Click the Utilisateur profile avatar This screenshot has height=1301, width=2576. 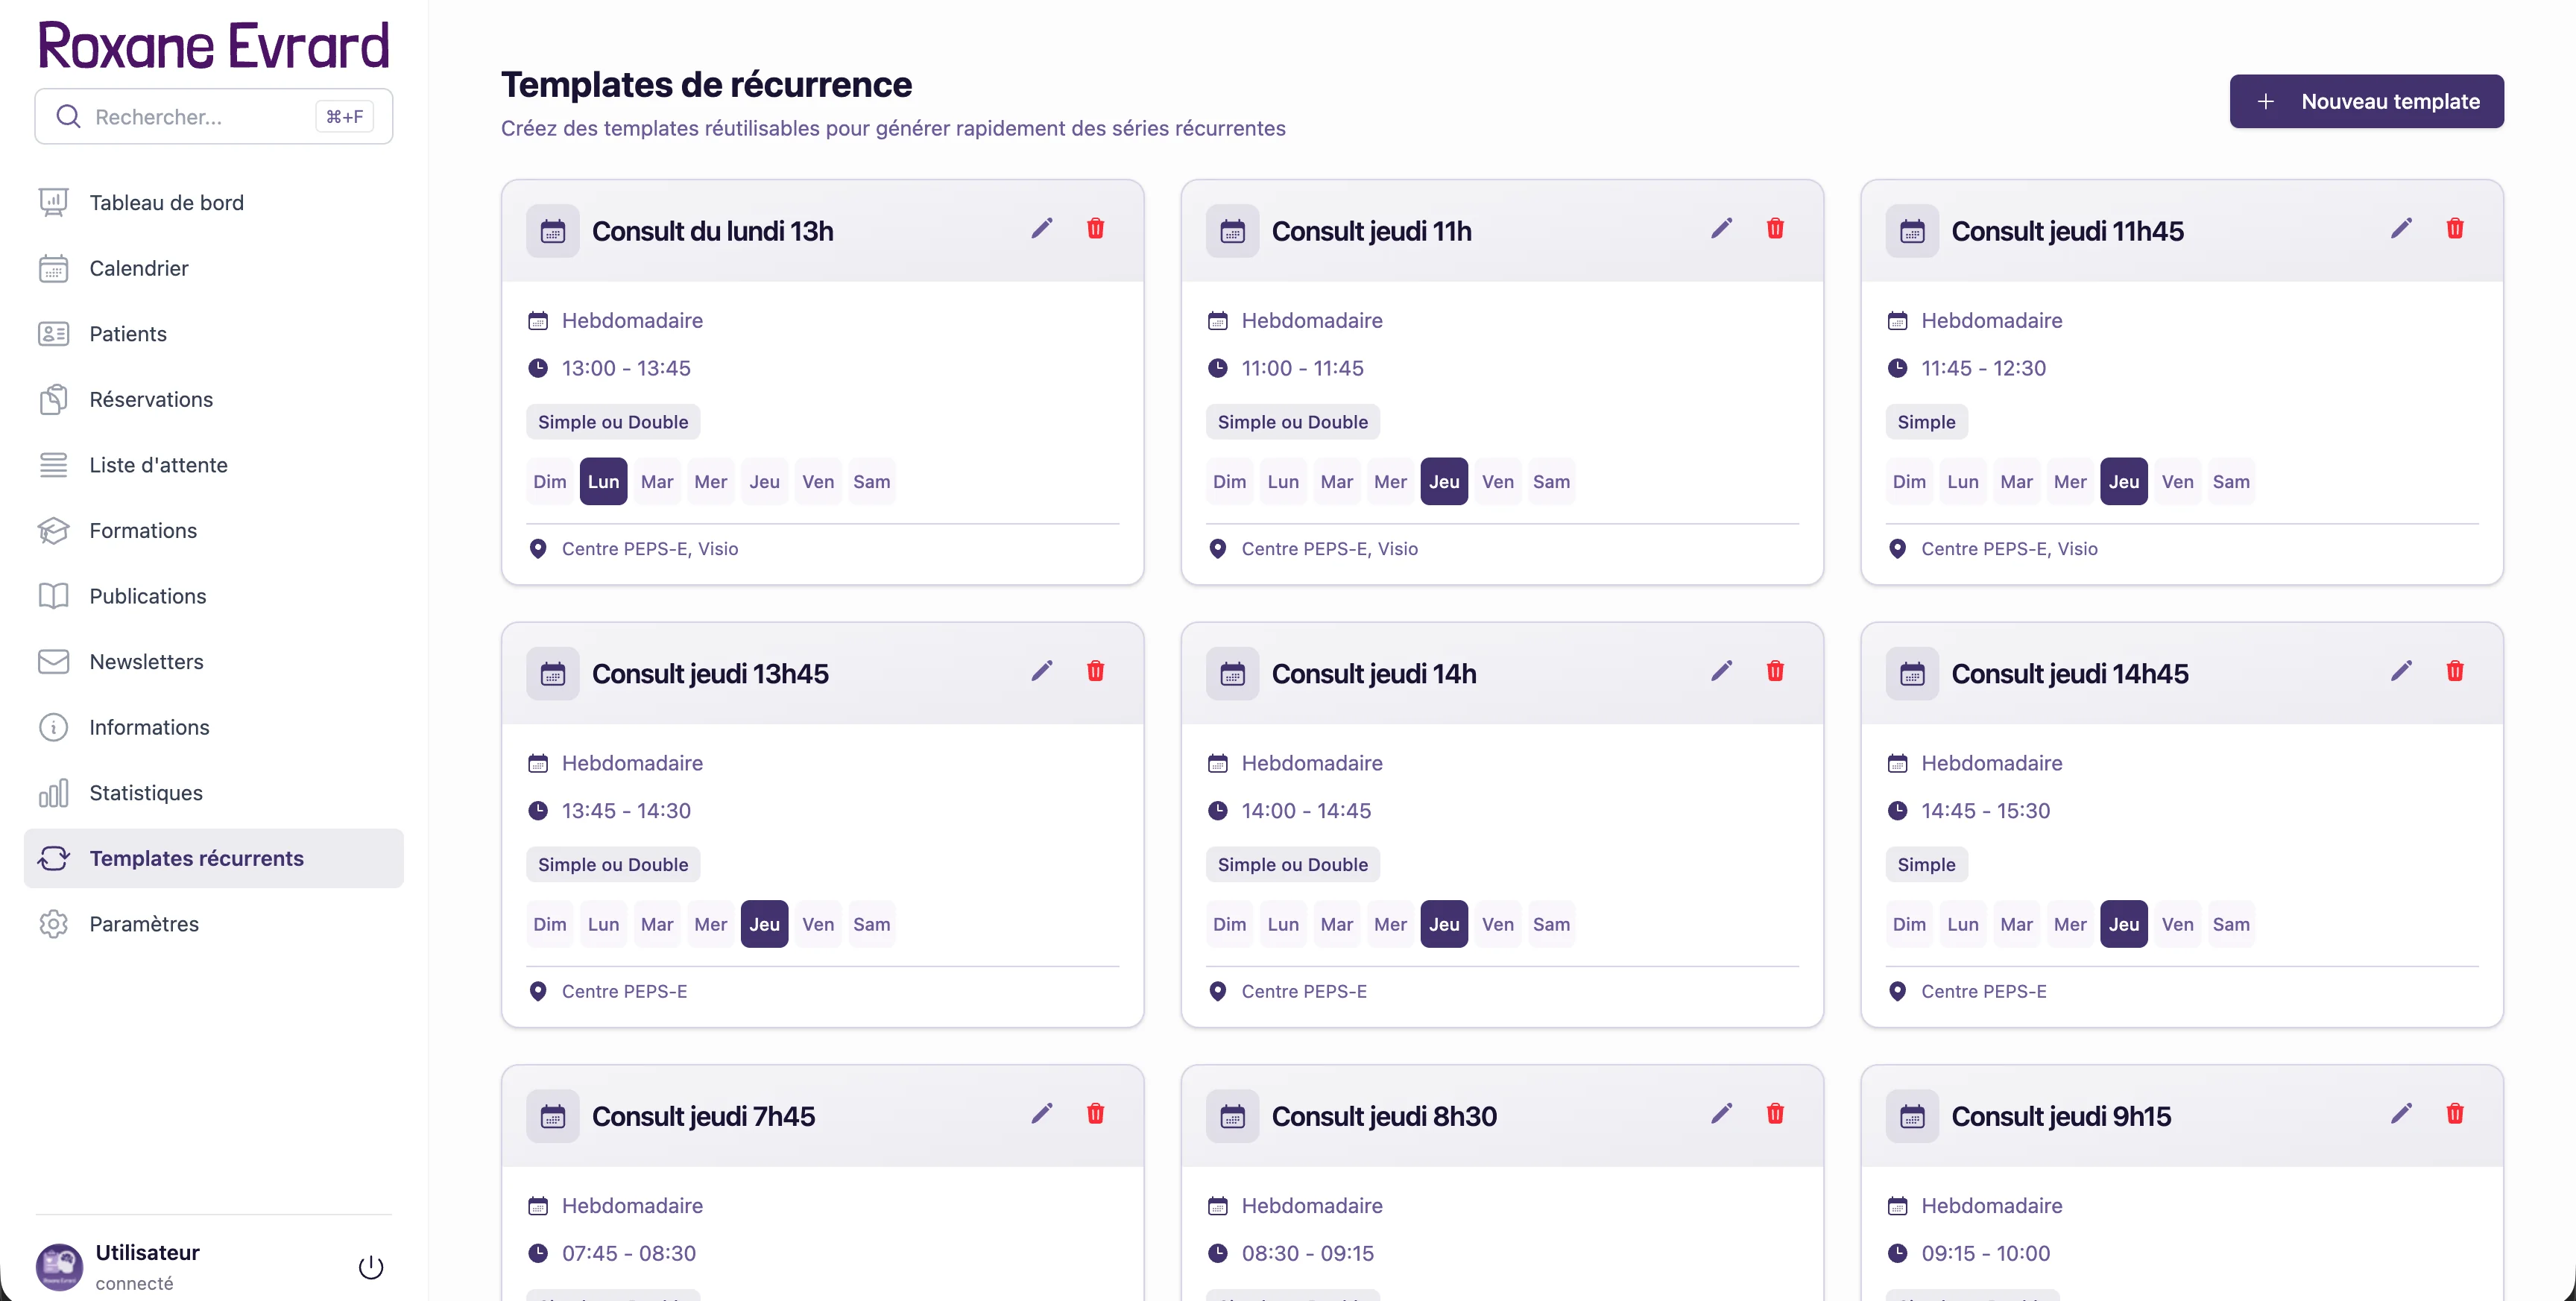59,1267
